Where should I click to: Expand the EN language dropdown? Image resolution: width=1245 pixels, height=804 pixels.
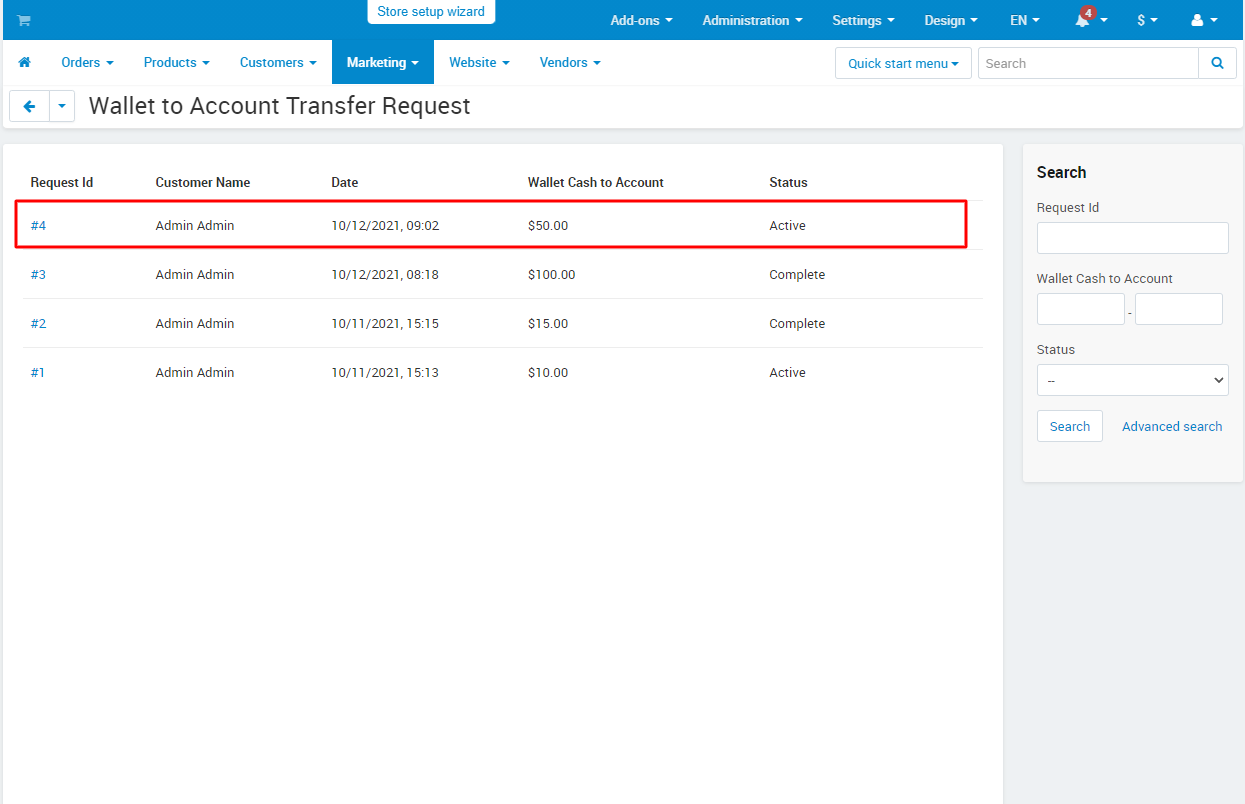(1025, 20)
